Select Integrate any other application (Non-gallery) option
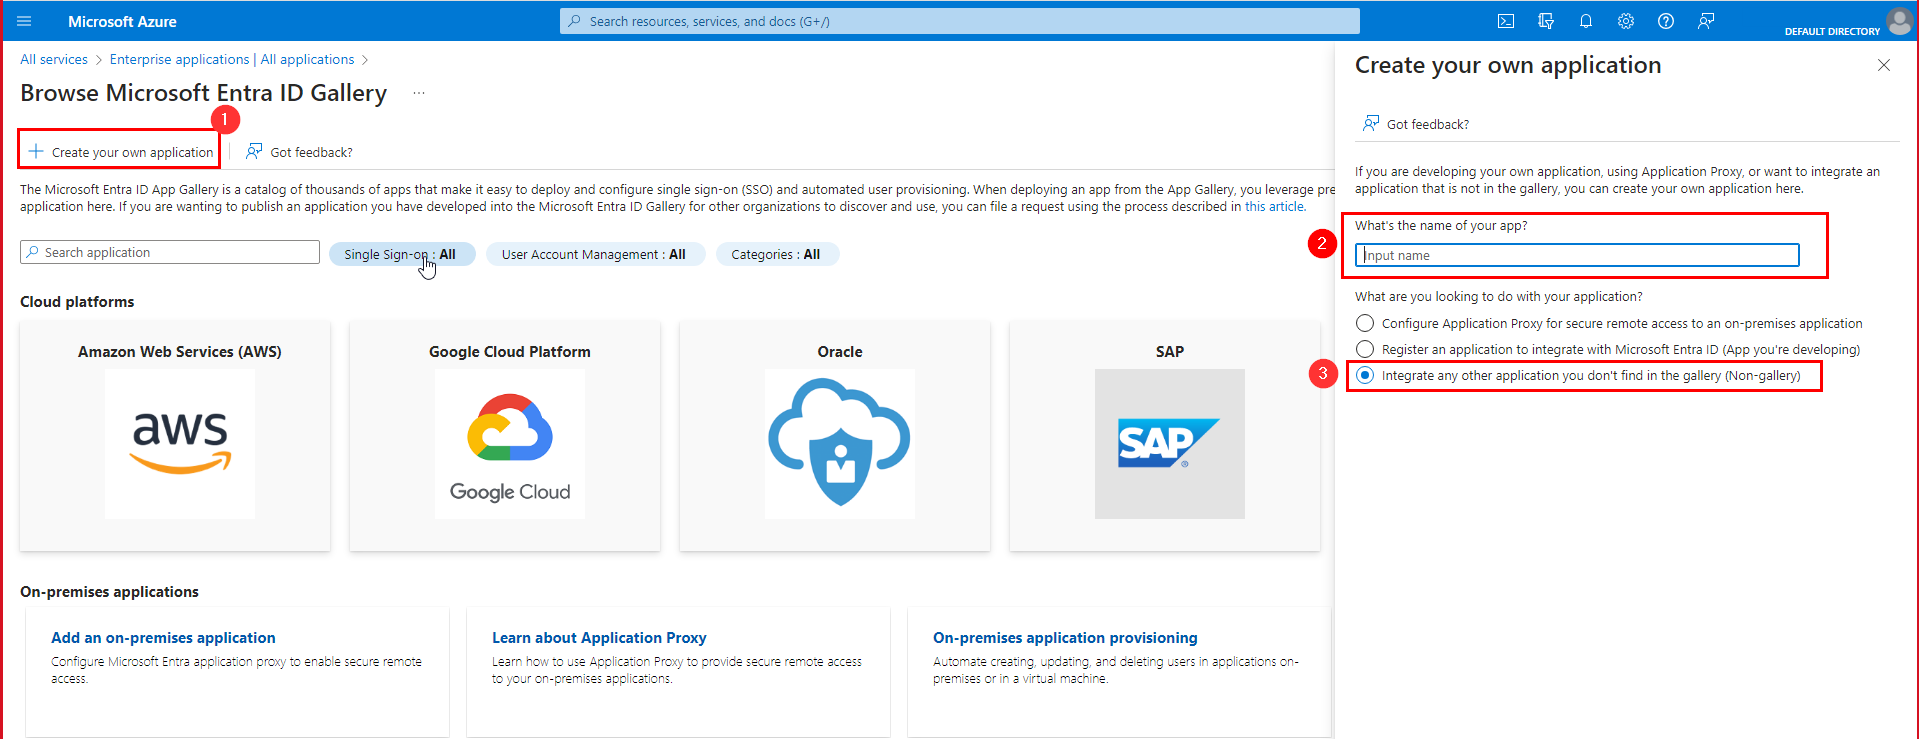The image size is (1919, 739). coord(1365,375)
